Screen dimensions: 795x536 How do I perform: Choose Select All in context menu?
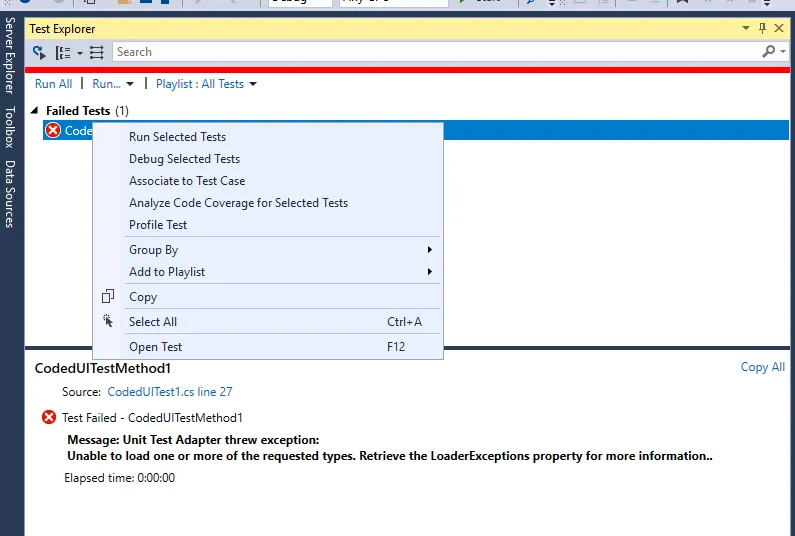(268, 321)
